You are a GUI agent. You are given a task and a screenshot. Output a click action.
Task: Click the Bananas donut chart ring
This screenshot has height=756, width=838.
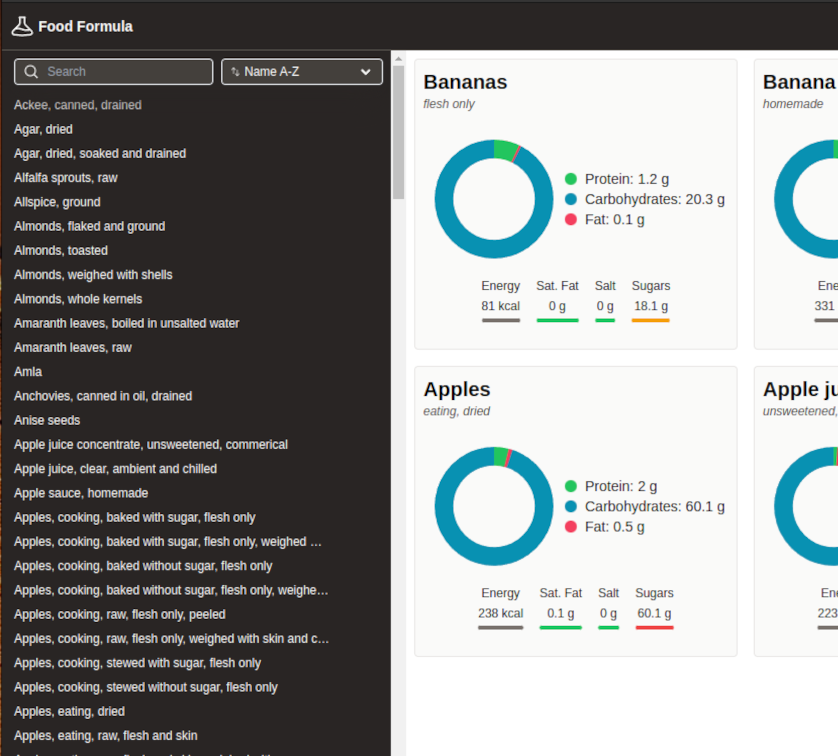[x=442, y=200]
